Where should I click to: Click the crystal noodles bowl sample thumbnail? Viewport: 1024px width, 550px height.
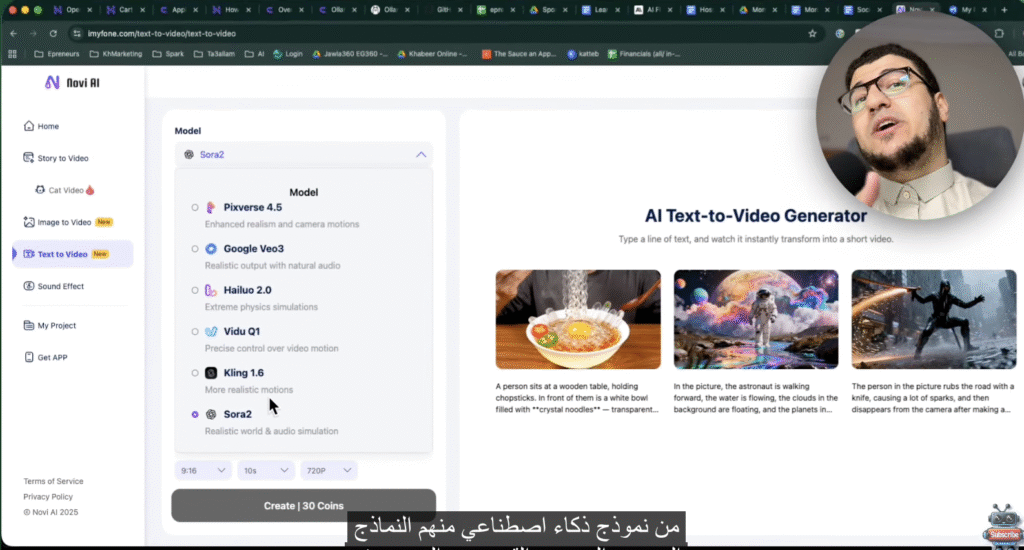click(578, 320)
